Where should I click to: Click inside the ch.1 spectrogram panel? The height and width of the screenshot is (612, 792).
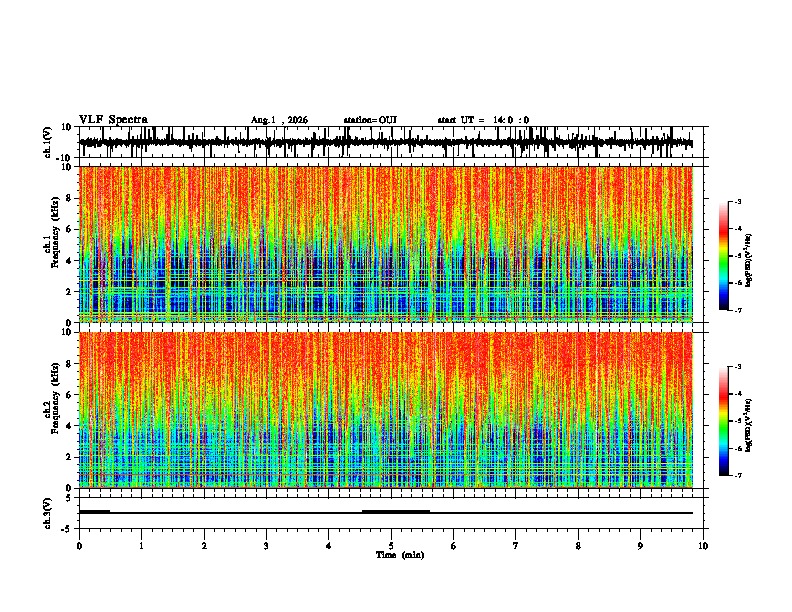click(x=386, y=244)
